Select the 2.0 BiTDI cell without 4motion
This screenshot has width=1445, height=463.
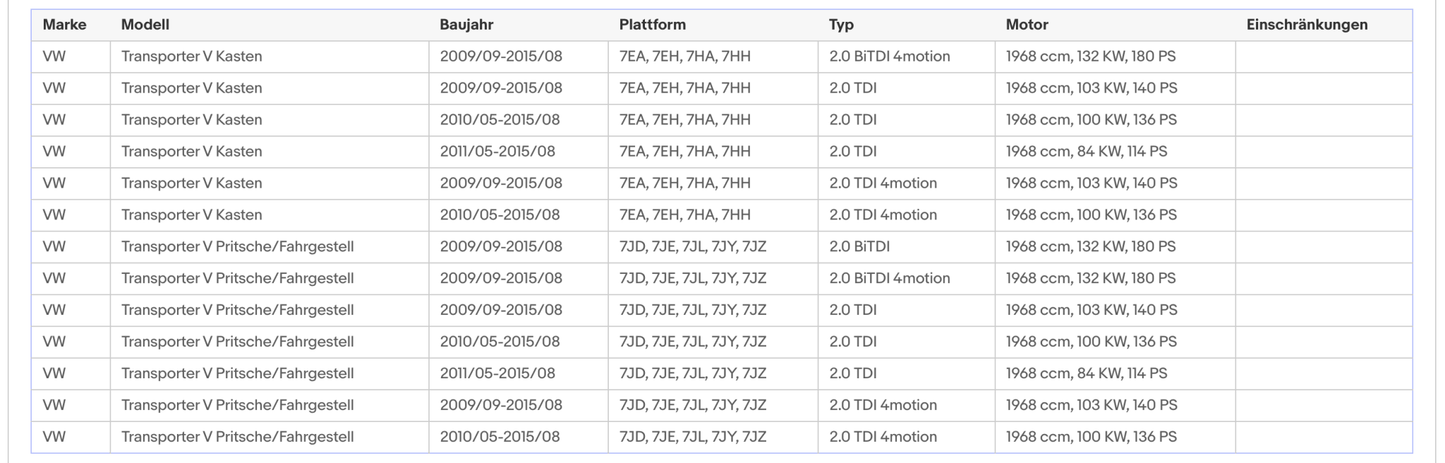click(860, 247)
